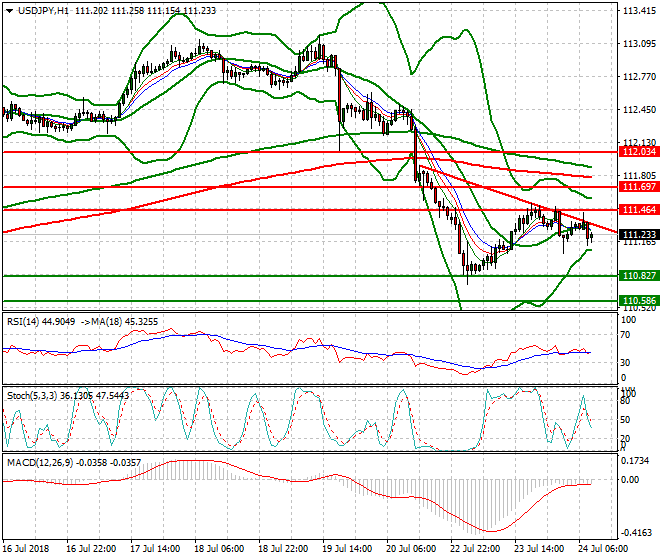Select the 111.464 red resistance level label

coord(639,209)
